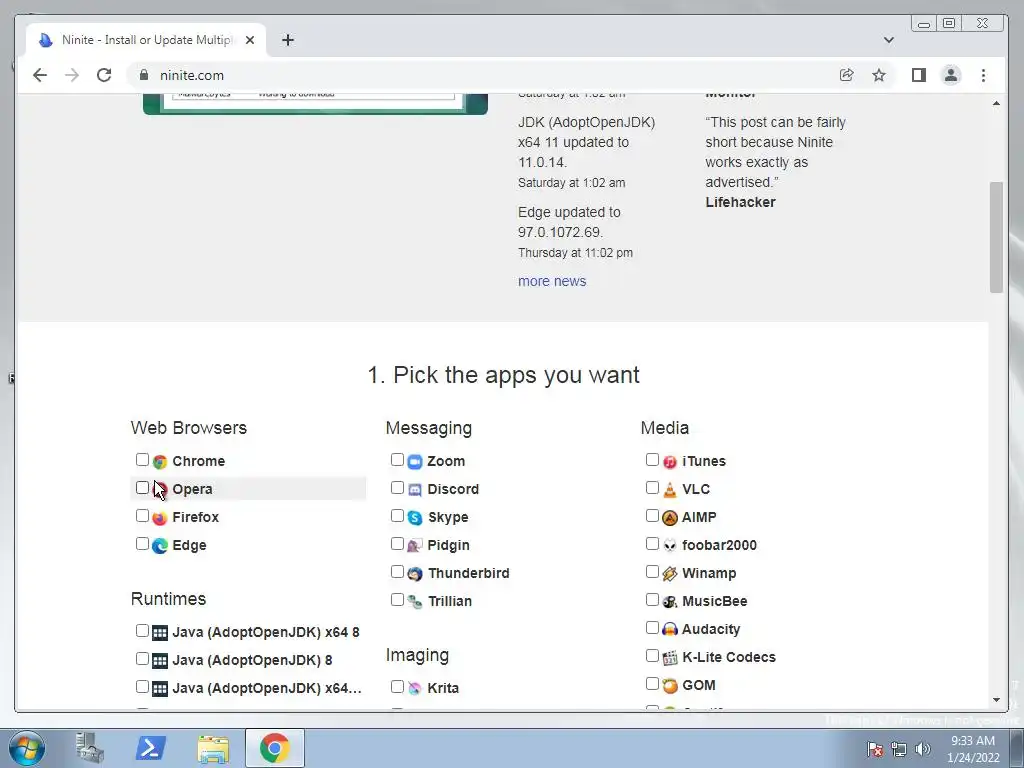Click the Zoom app icon under Messaging

point(415,462)
